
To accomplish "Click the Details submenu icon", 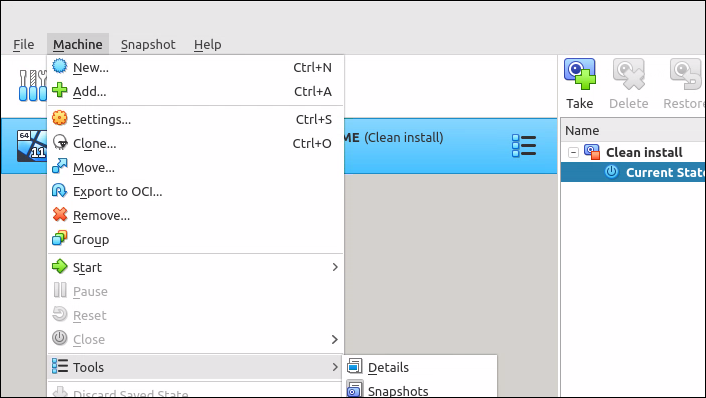I will [x=354, y=366].
